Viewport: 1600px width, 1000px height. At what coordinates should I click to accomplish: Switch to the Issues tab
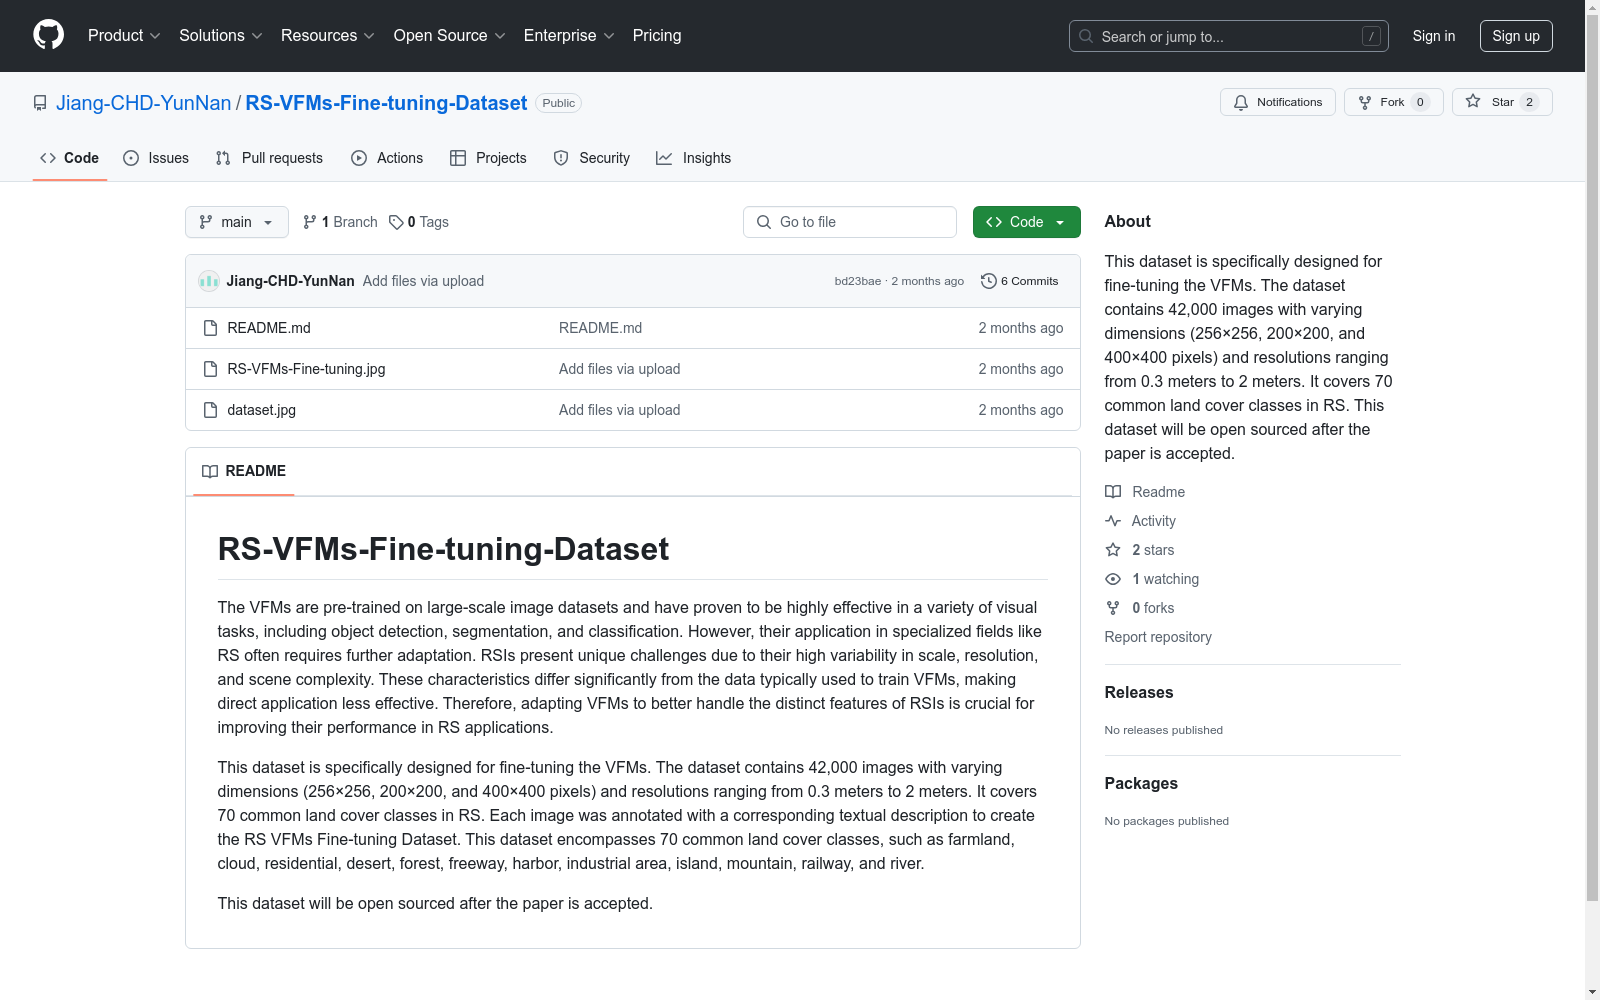click(x=156, y=158)
